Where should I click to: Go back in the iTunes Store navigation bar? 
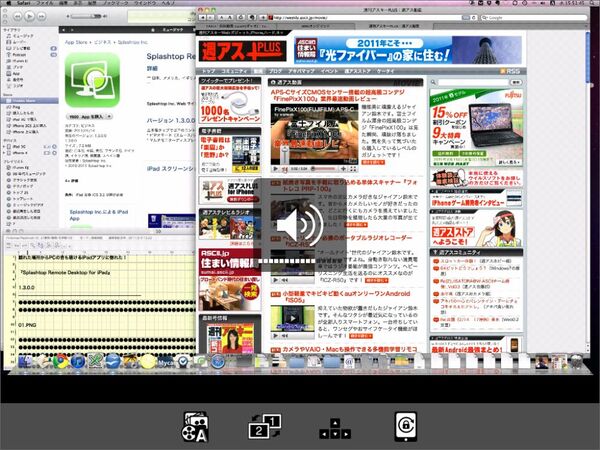(64, 29)
